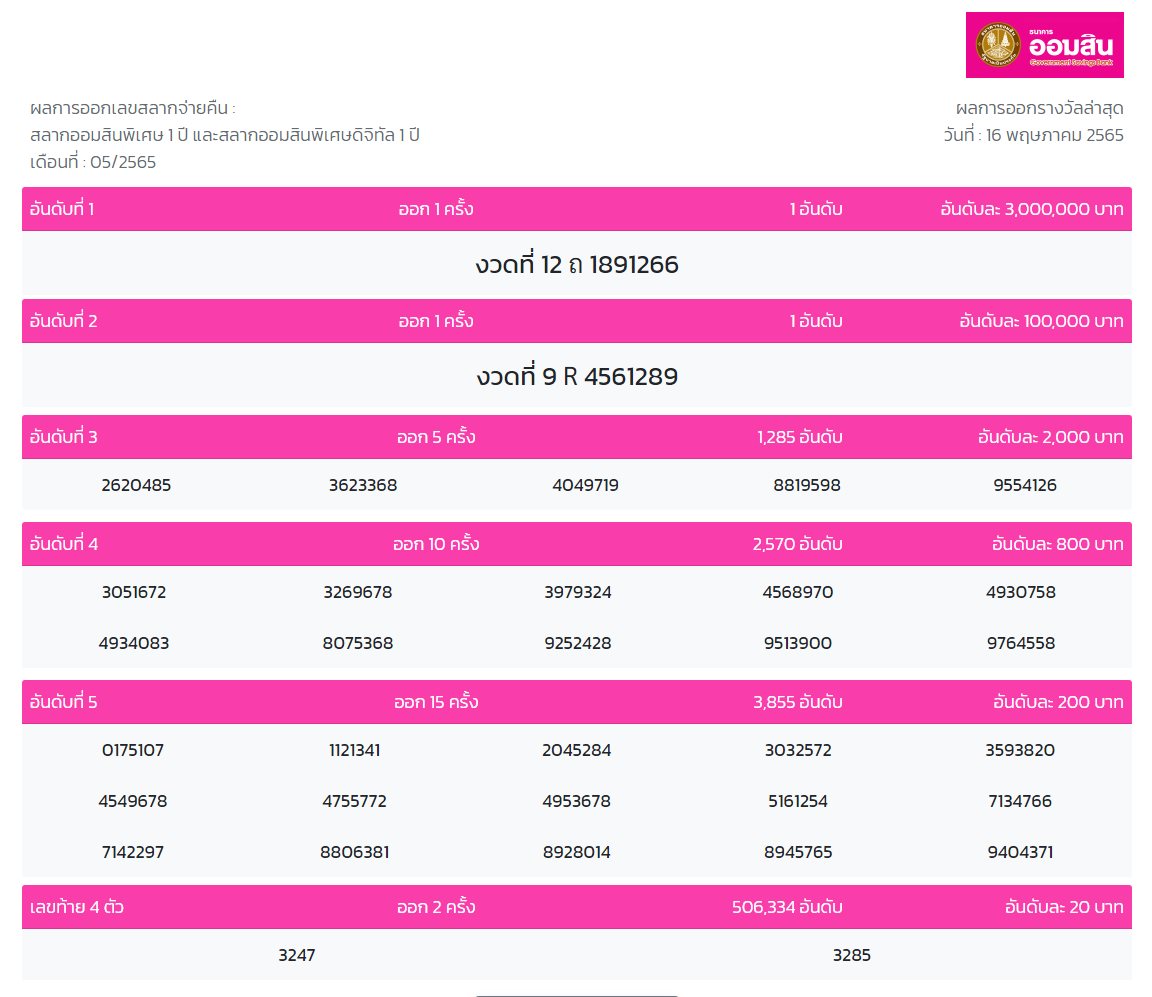Select third prize number 3623368
The width and height of the screenshot is (1152, 997).
pyautogui.click(x=363, y=485)
